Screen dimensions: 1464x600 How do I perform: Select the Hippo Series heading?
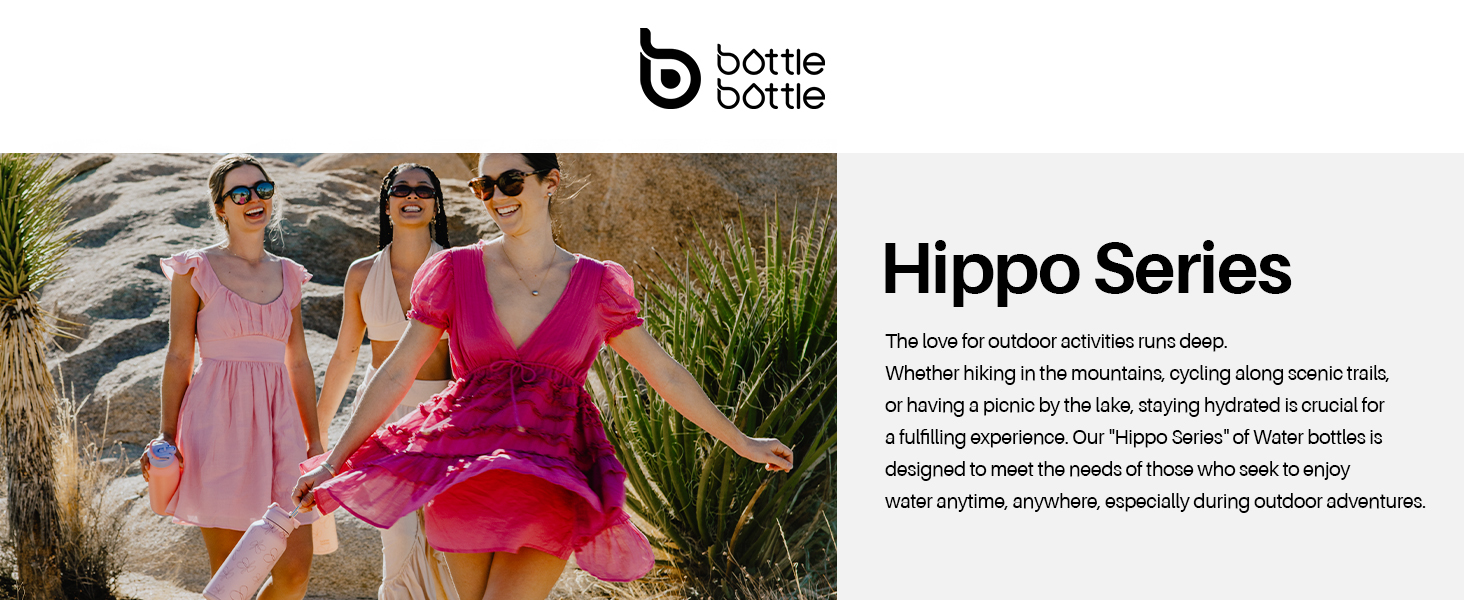[1087, 268]
